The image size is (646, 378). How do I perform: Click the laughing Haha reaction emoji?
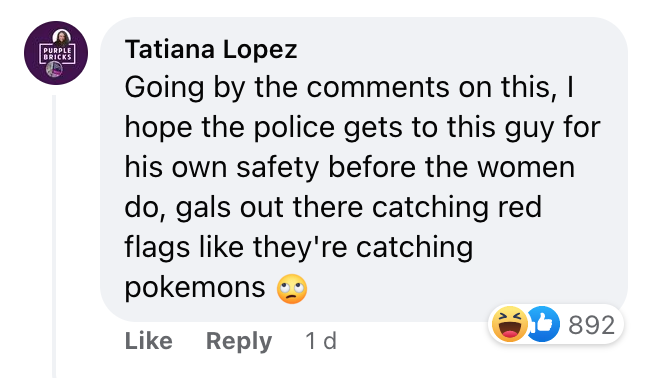pyautogui.click(x=510, y=324)
